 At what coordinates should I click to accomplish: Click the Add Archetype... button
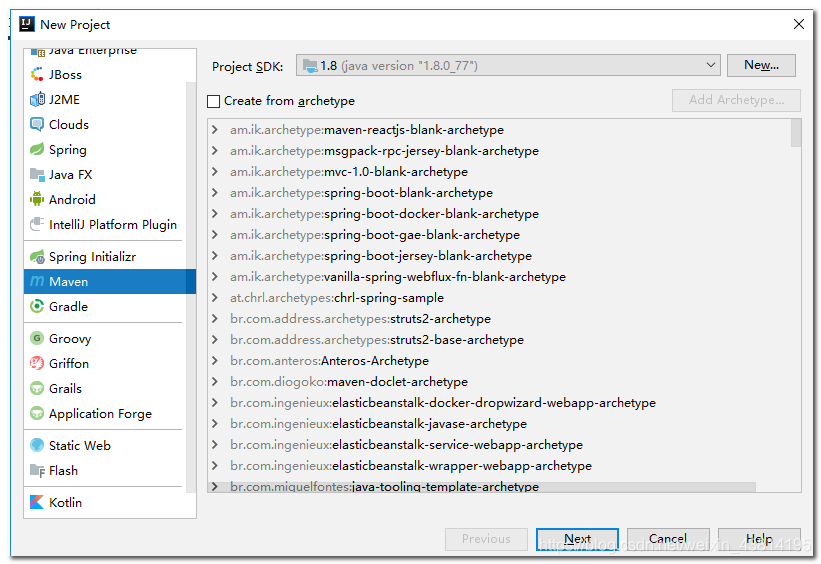(736, 100)
